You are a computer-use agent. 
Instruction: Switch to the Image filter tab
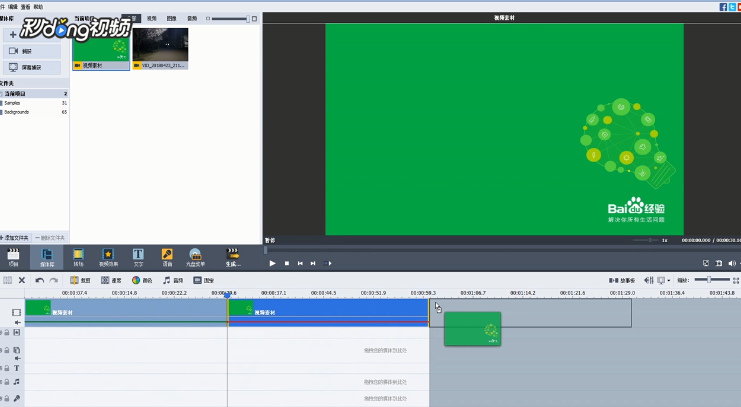(x=172, y=18)
